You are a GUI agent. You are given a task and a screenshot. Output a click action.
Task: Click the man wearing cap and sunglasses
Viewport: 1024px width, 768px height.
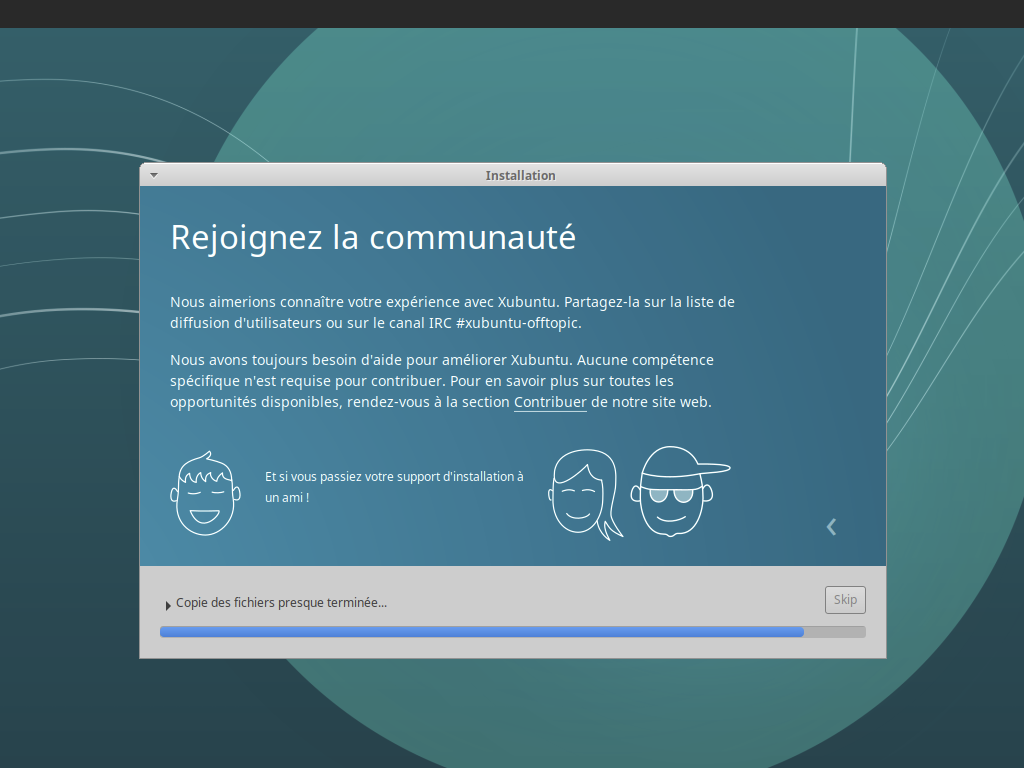[673, 491]
